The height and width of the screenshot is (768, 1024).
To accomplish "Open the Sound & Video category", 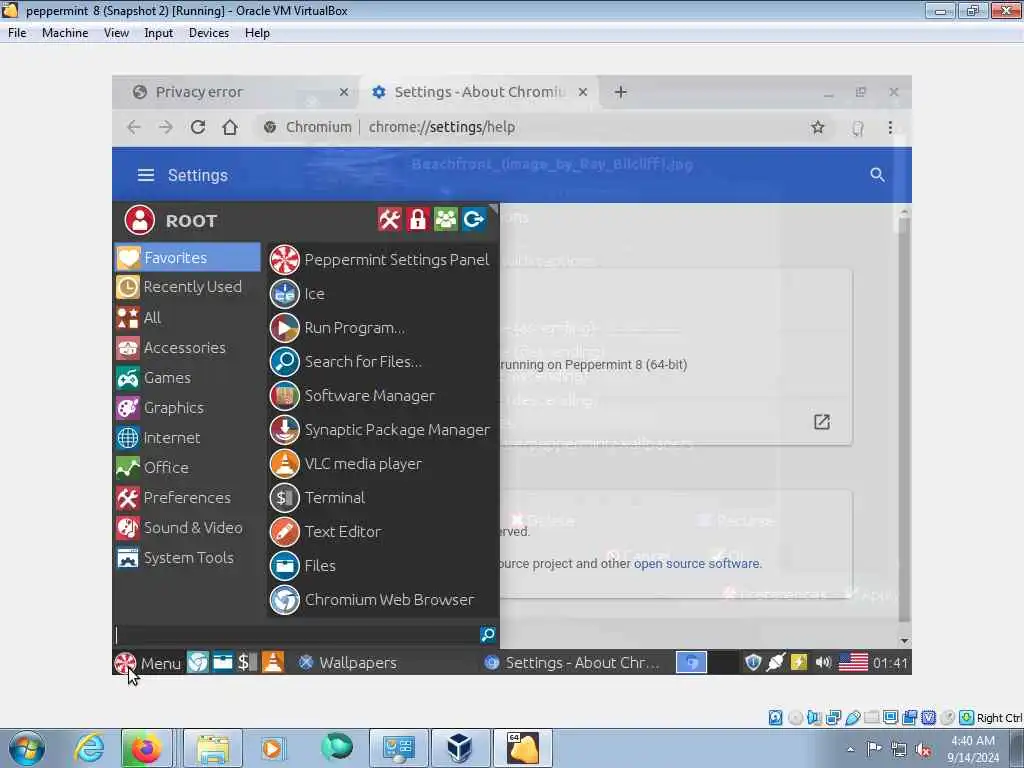I will (187, 528).
